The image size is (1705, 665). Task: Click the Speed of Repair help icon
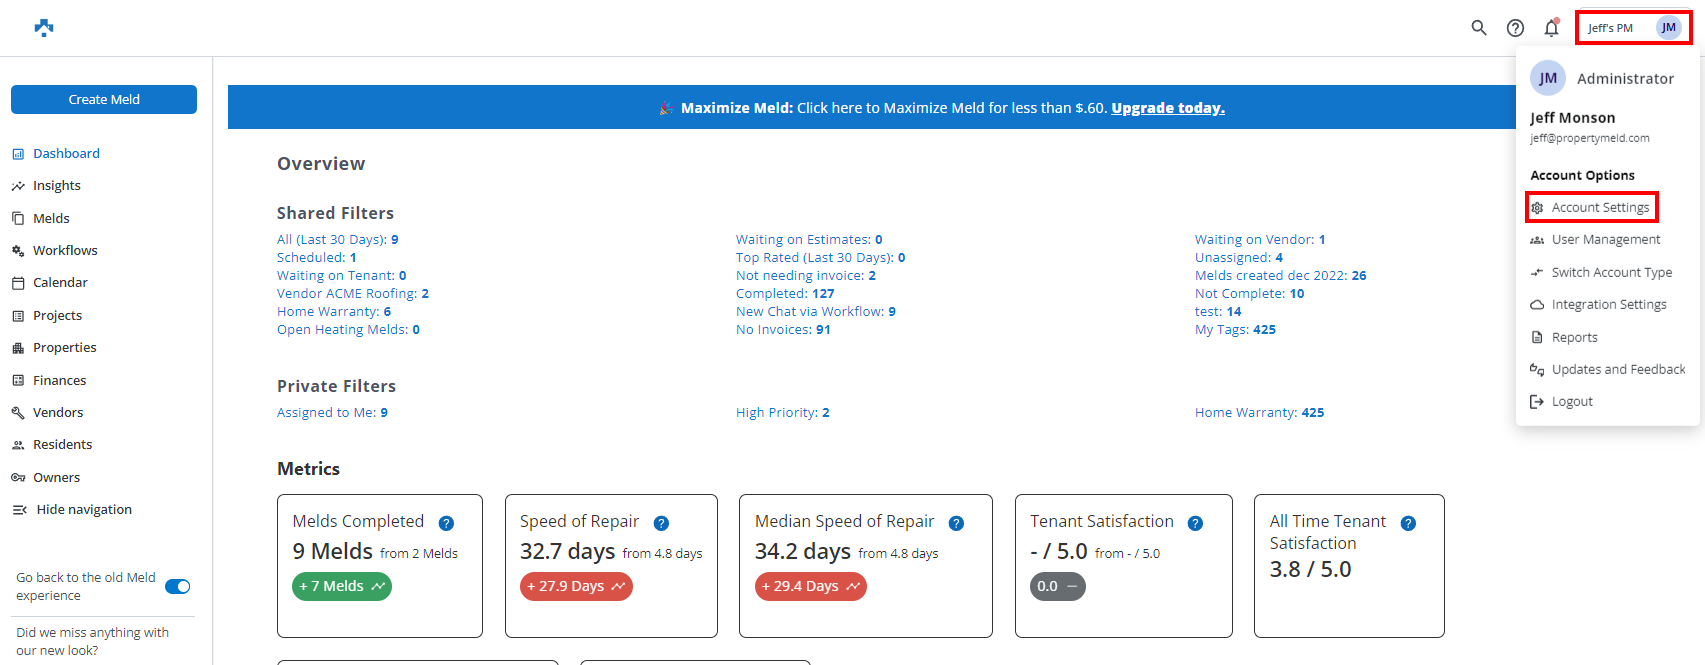[661, 523]
